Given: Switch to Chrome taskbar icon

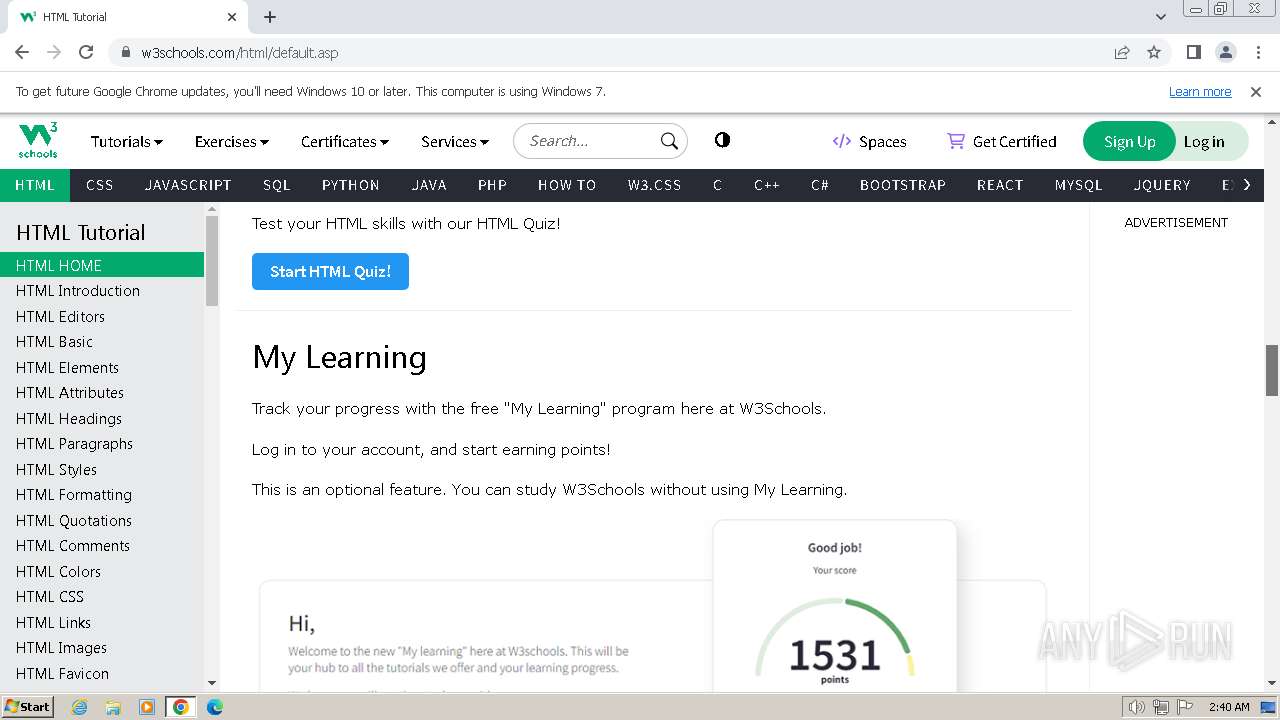Looking at the screenshot, I should coord(181,707).
